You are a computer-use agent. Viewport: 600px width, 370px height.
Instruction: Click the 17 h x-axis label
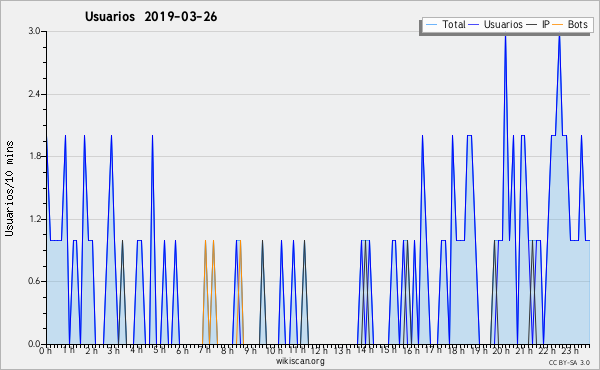click(433, 350)
